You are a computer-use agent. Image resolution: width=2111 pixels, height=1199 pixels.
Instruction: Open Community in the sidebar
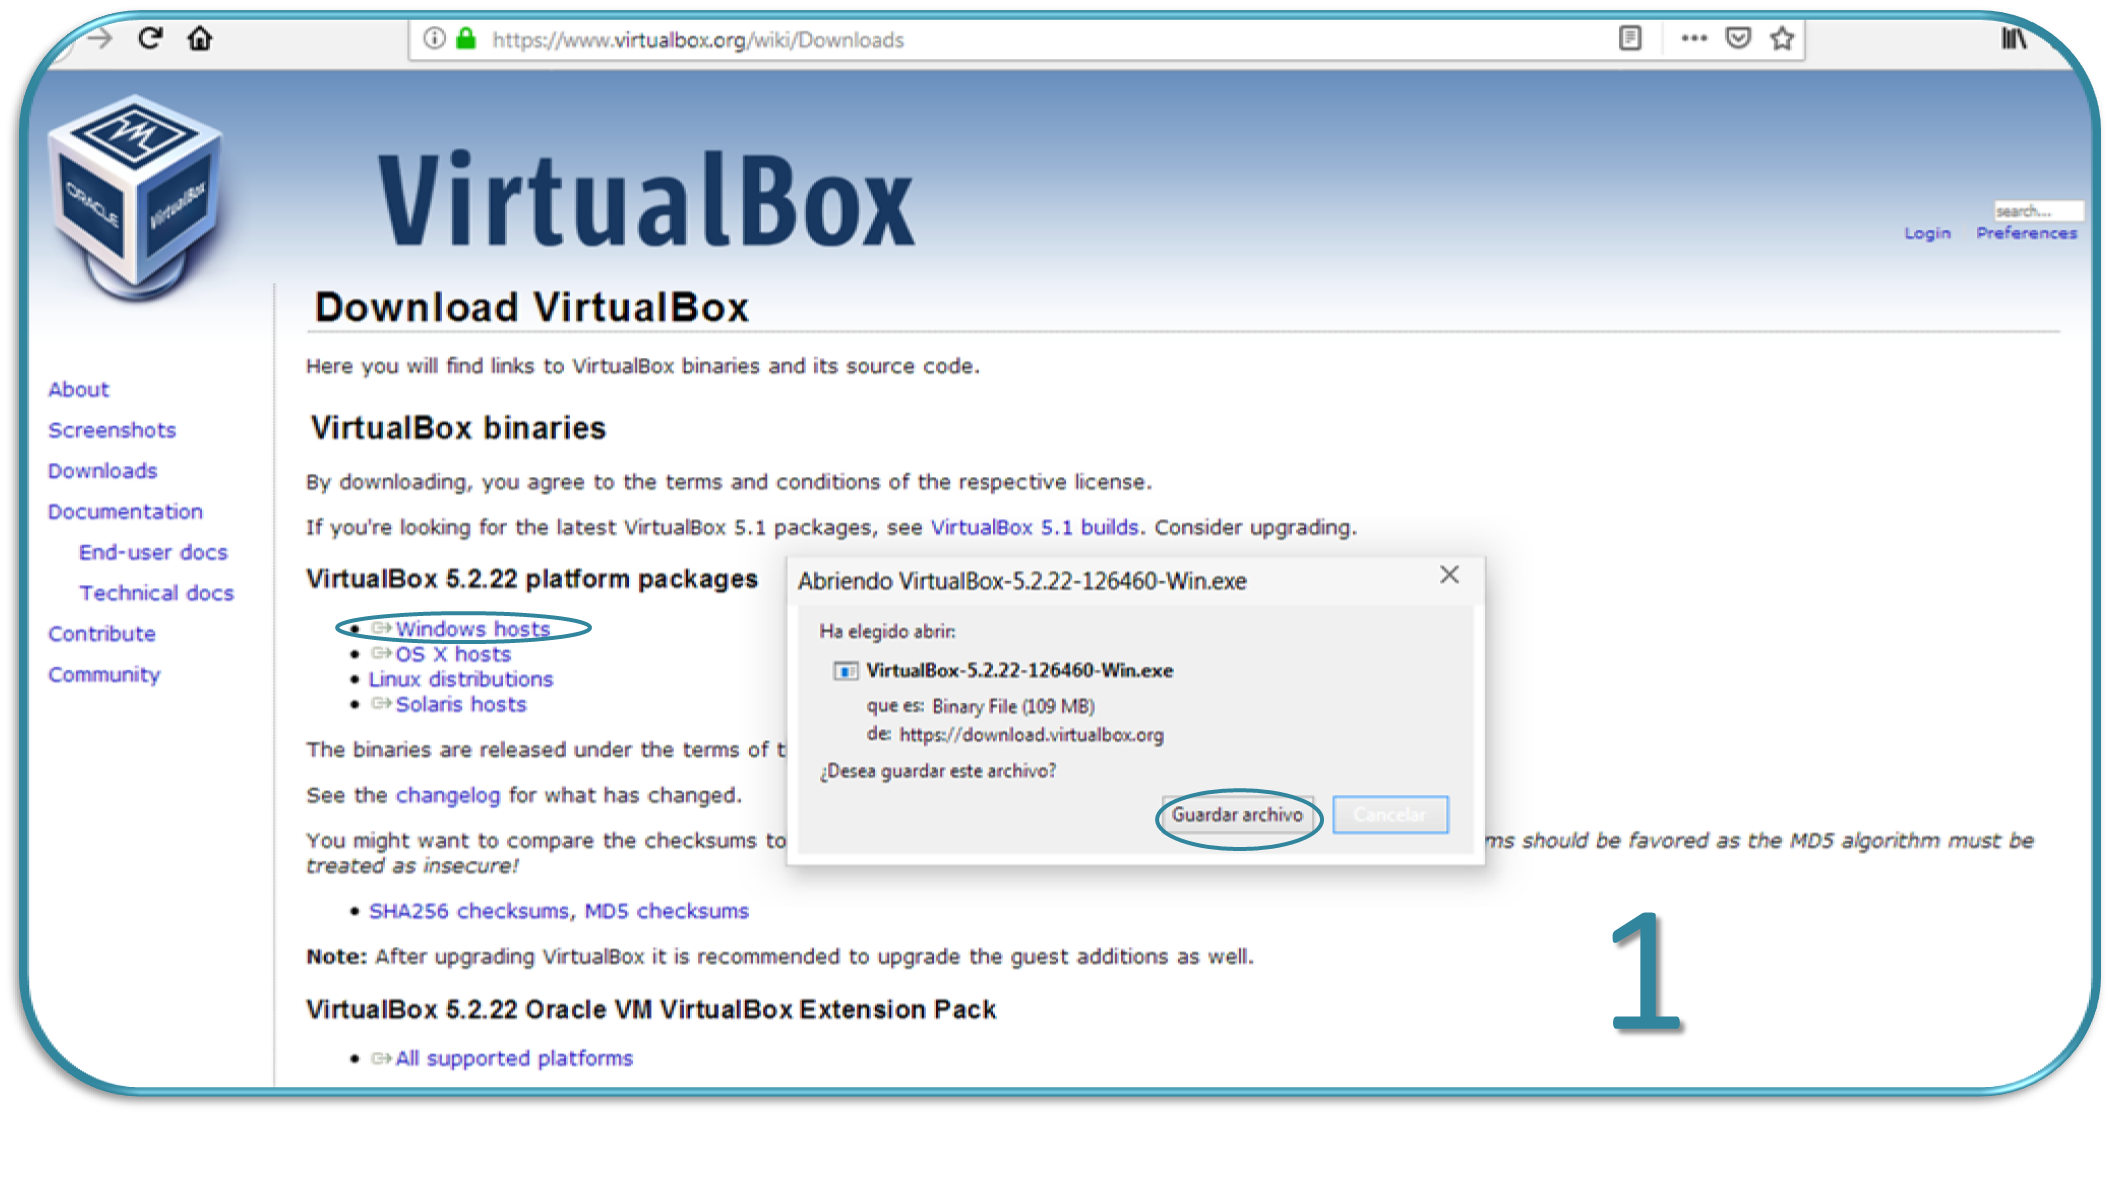click(104, 675)
